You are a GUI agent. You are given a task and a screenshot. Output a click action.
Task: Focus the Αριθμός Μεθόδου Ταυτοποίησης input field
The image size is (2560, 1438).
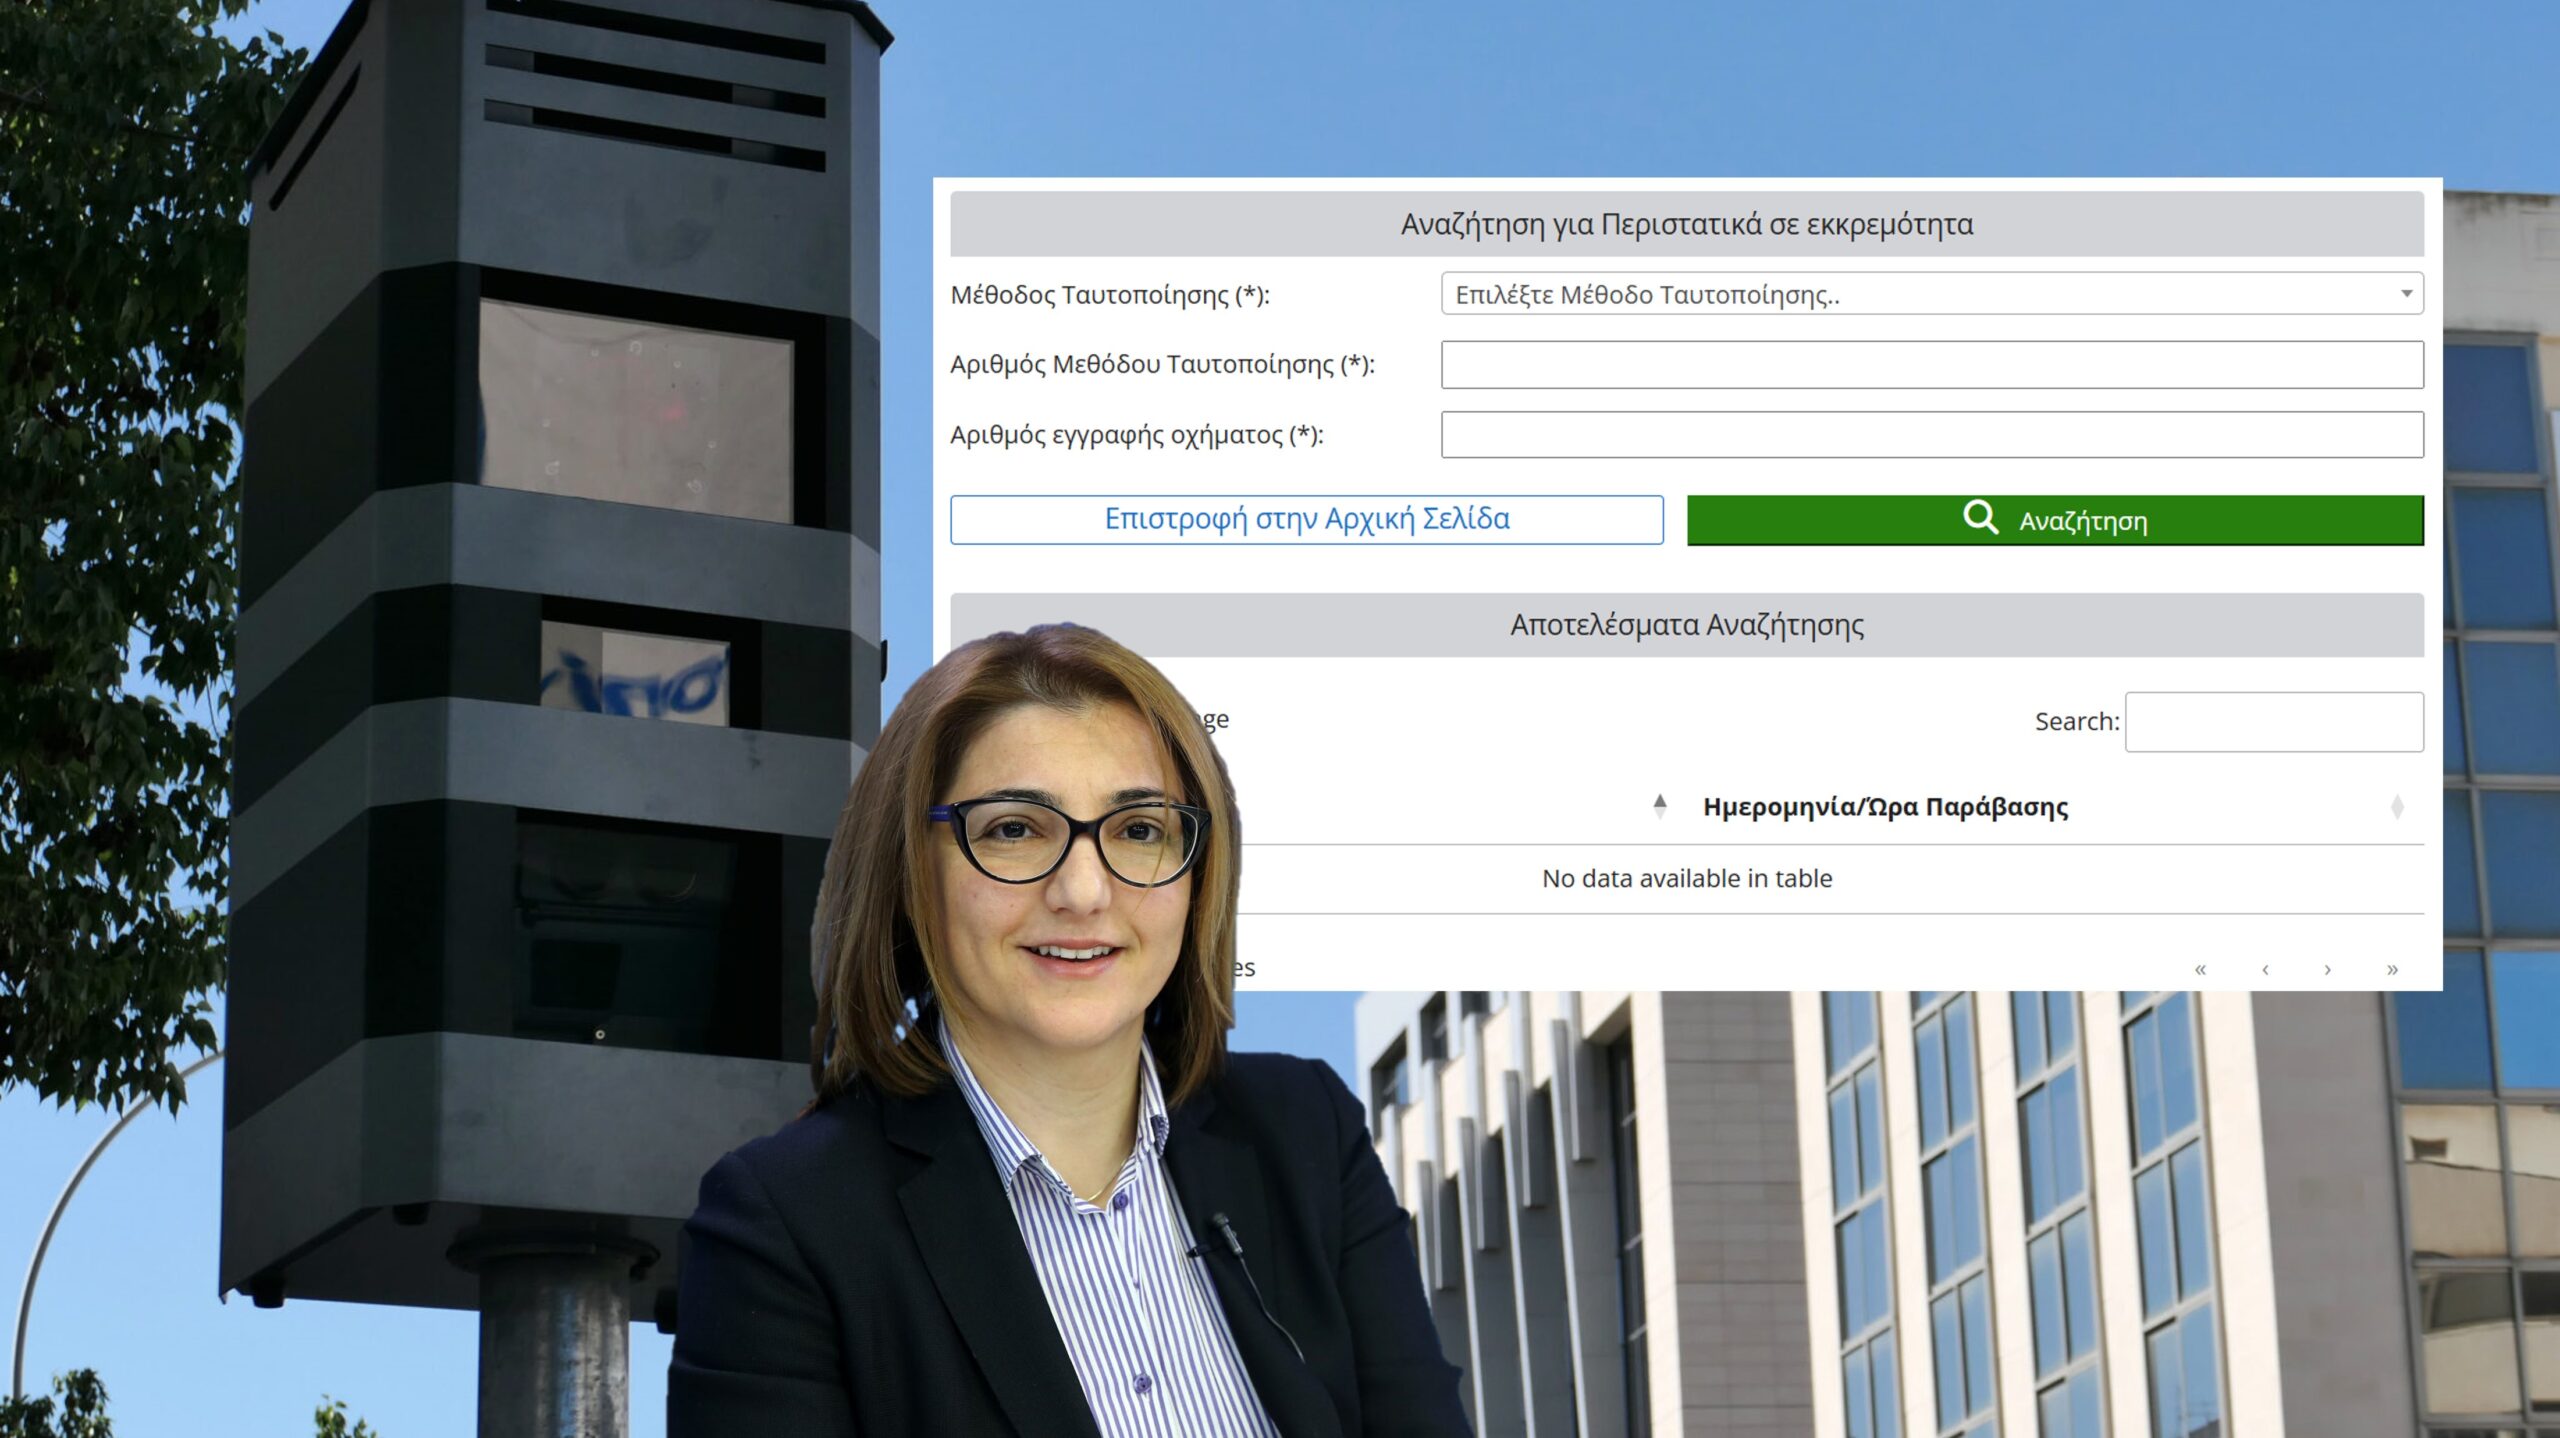(x=1932, y=364)
